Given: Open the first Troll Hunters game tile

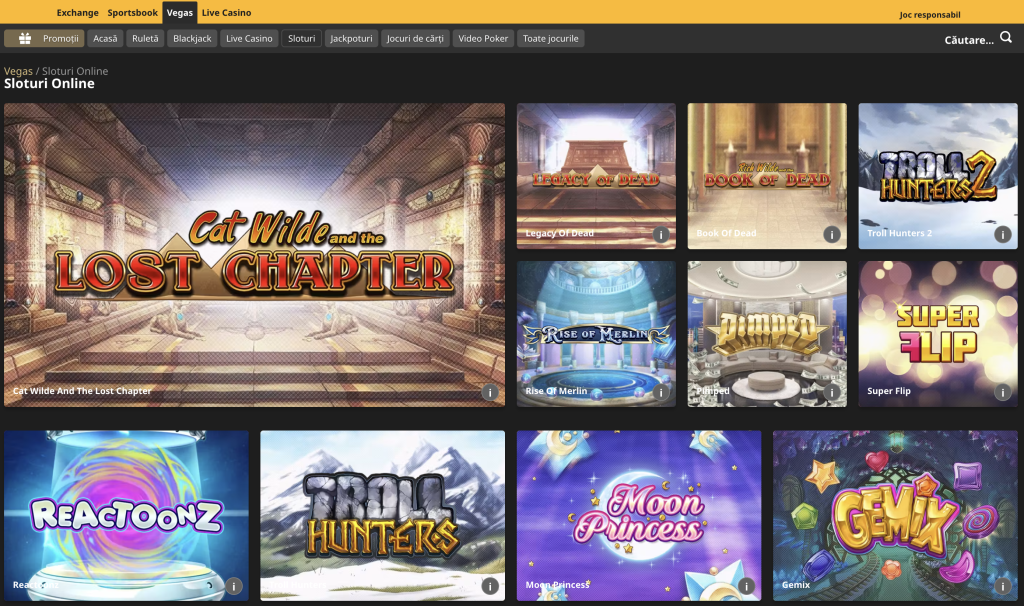Looking at the screenshot, I should coord(383,515).
